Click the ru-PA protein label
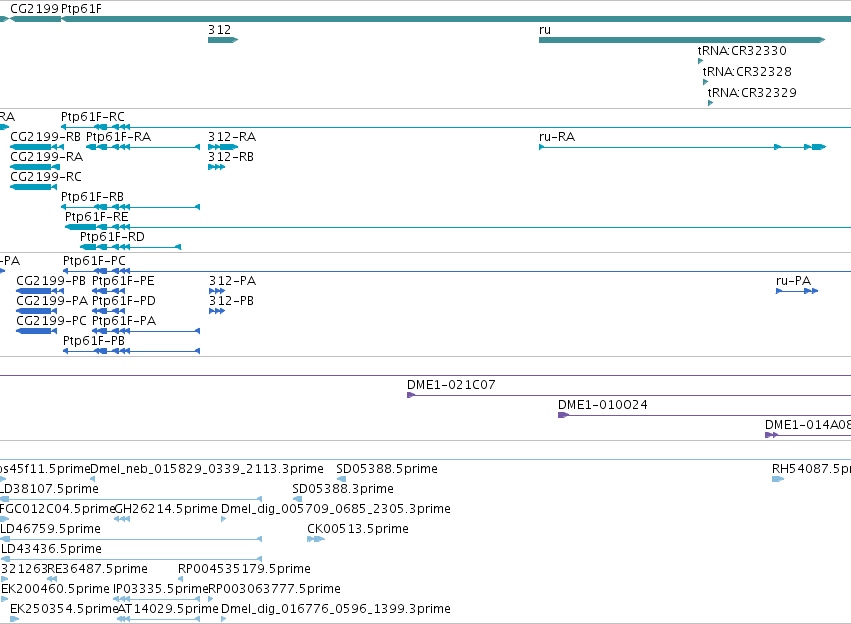 [x=793, y=281]
